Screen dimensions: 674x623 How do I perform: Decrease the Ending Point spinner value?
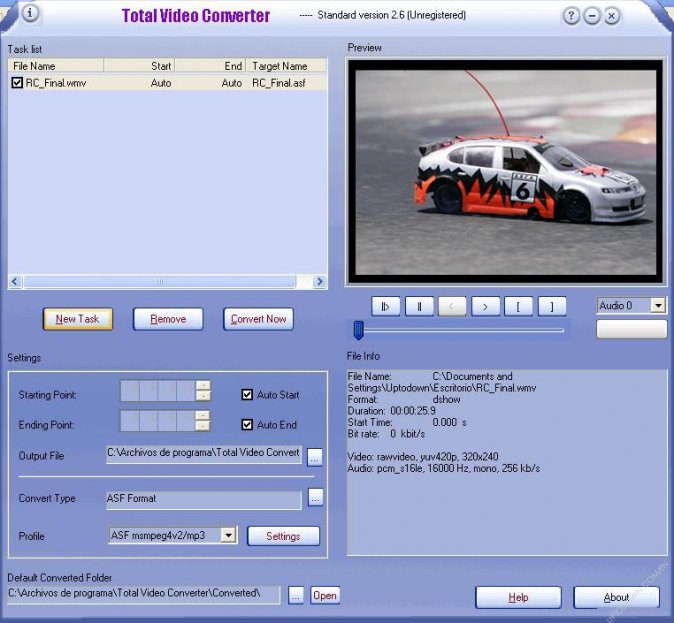click(x=203, y=426)
